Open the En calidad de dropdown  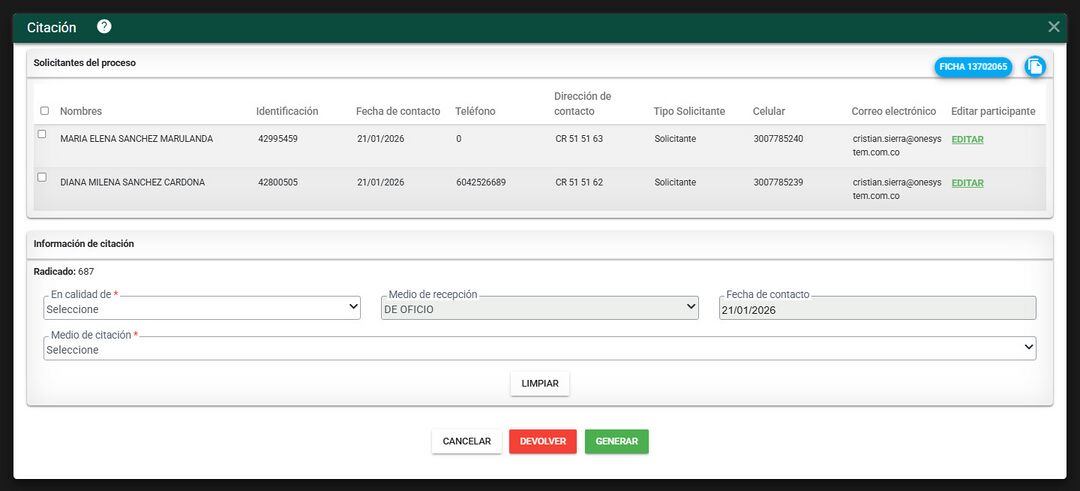pyautogui.click(x=202, y=309)
